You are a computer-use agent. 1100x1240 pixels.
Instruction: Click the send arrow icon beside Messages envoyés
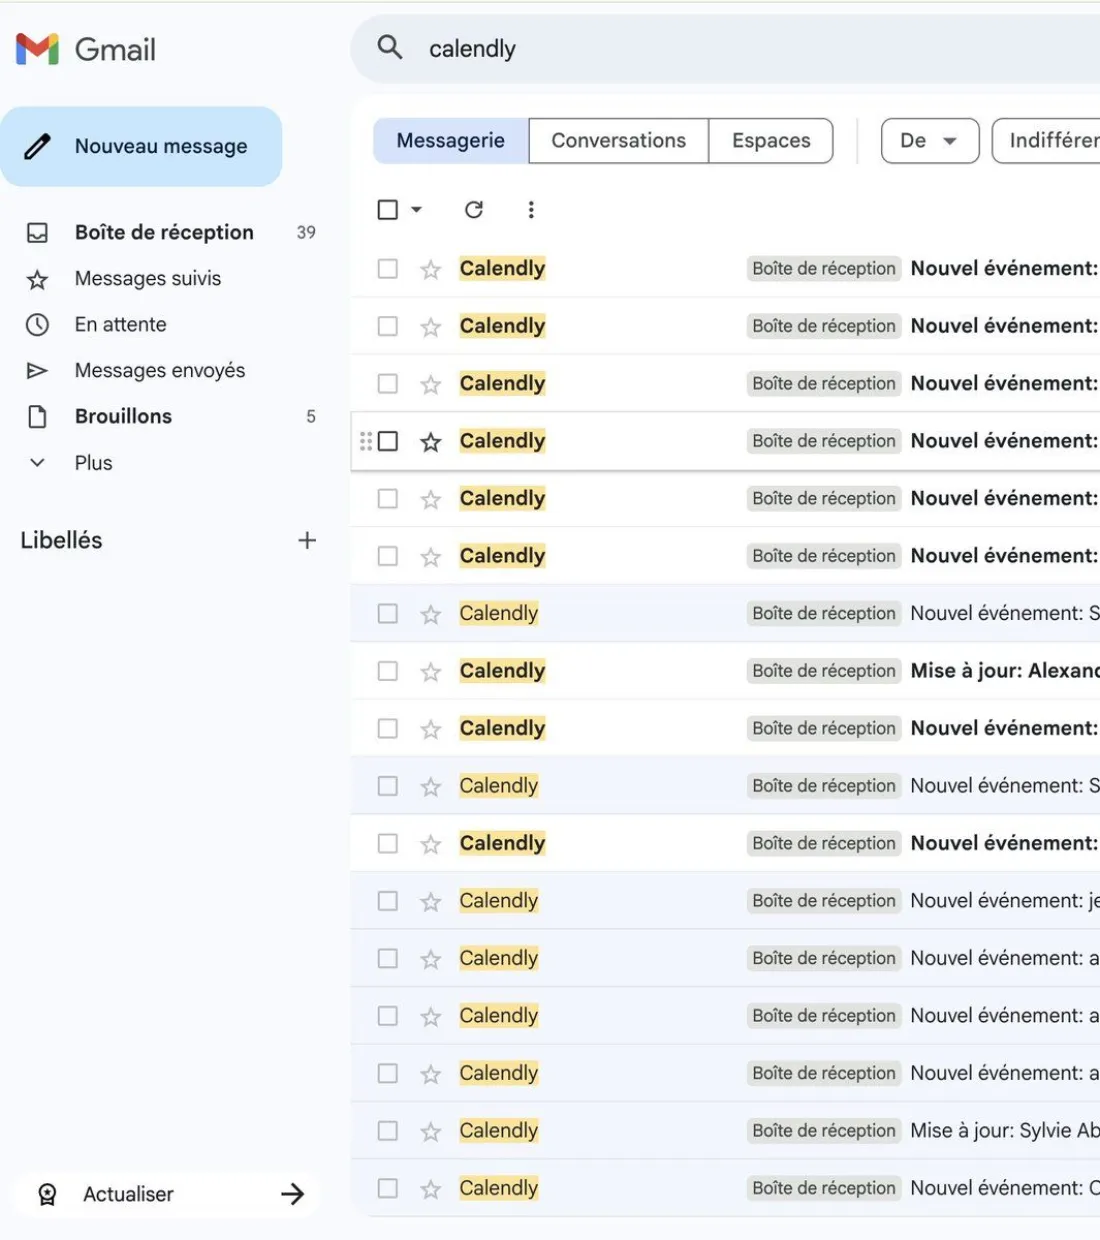[x=37, y=371]
